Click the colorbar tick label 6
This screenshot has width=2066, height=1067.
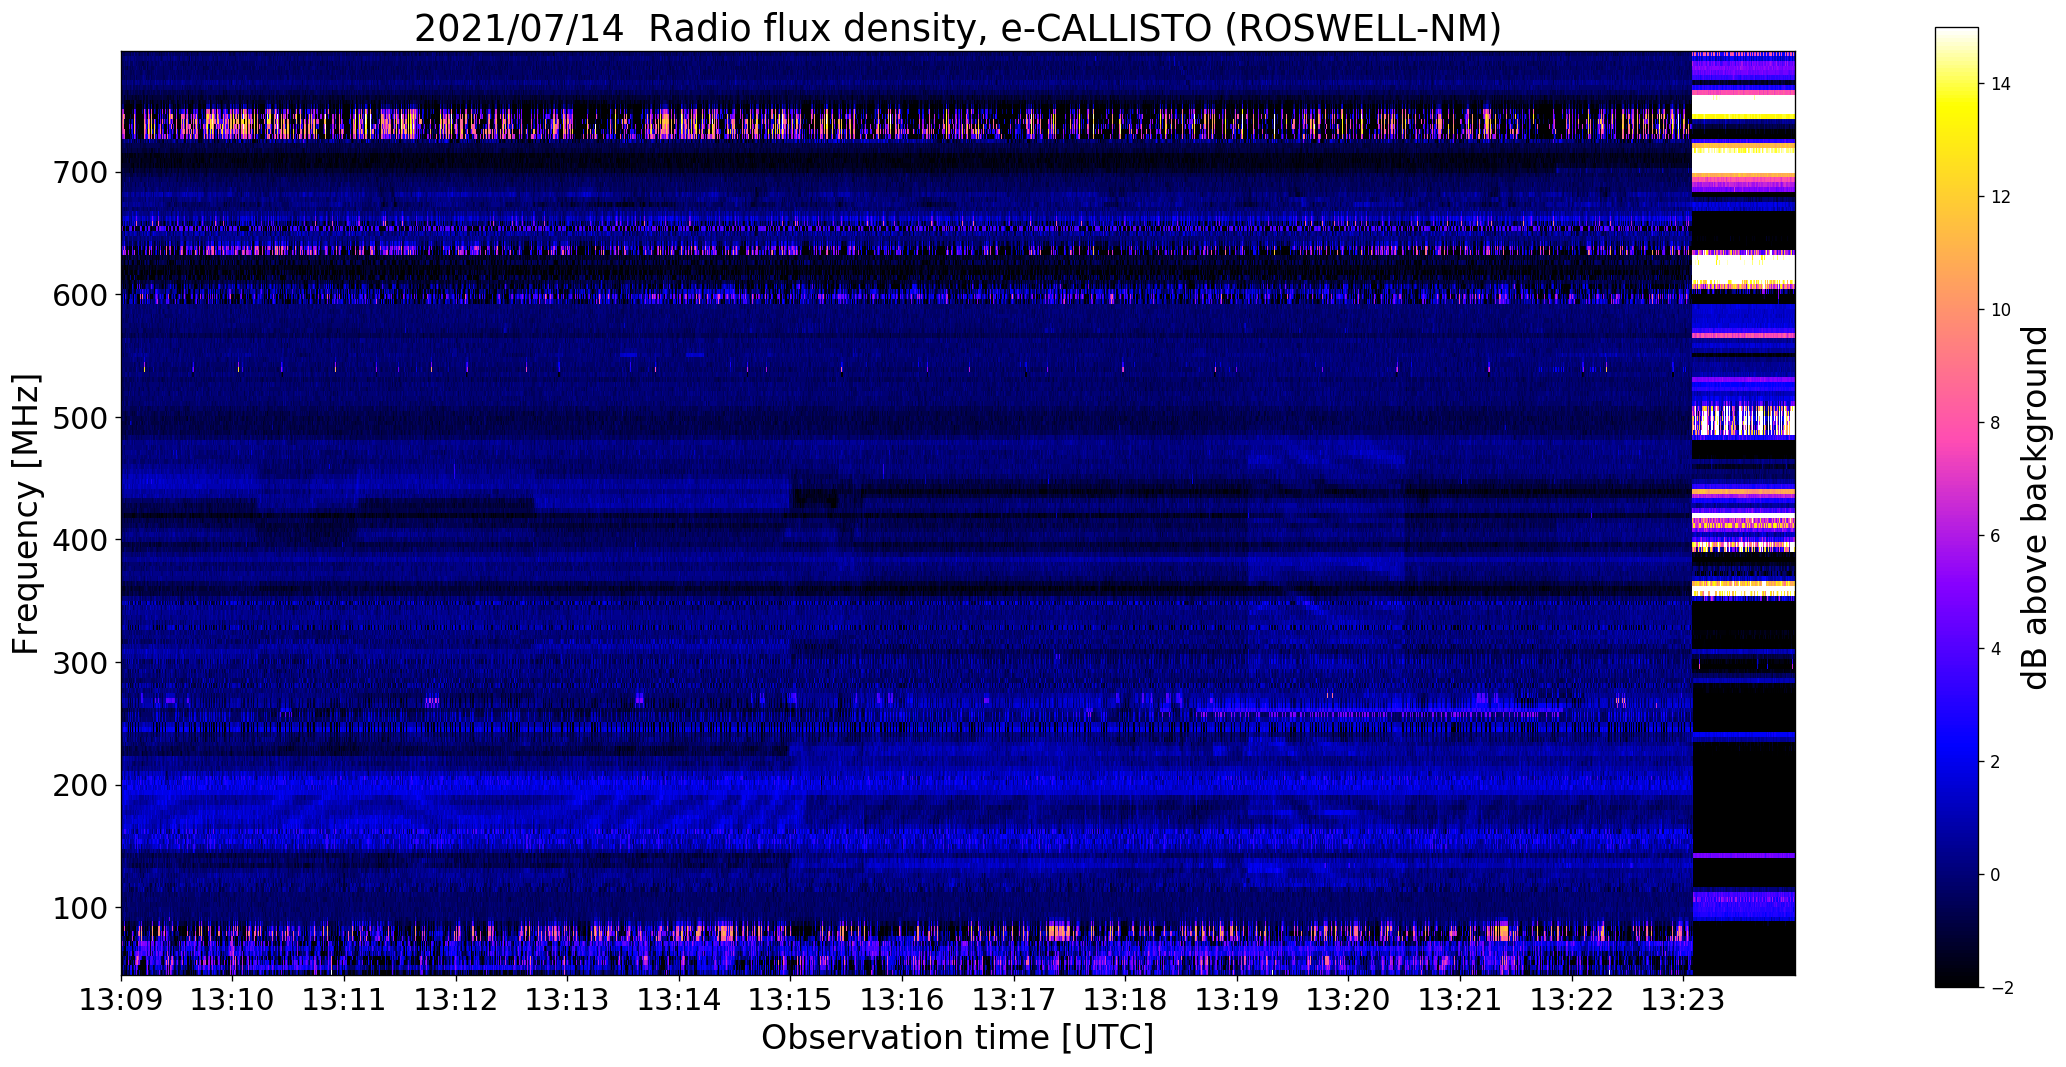click(x=1996, y=536)
